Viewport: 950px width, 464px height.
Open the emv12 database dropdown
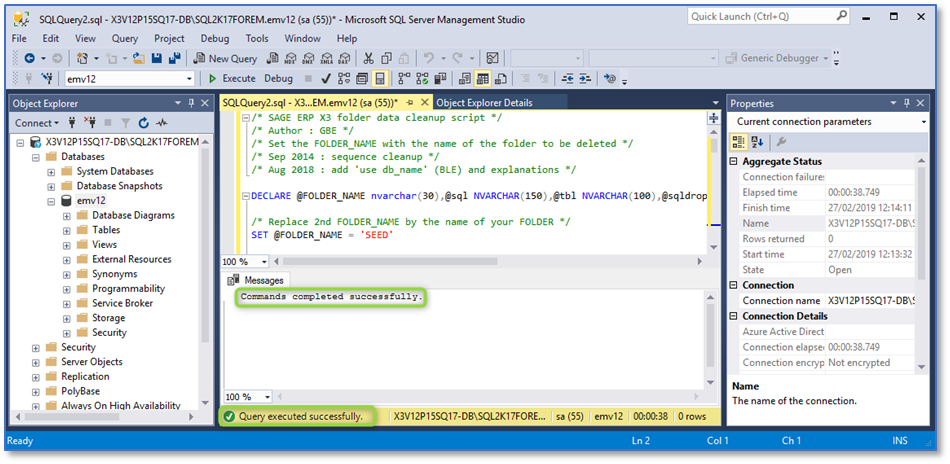coord(189,78)
